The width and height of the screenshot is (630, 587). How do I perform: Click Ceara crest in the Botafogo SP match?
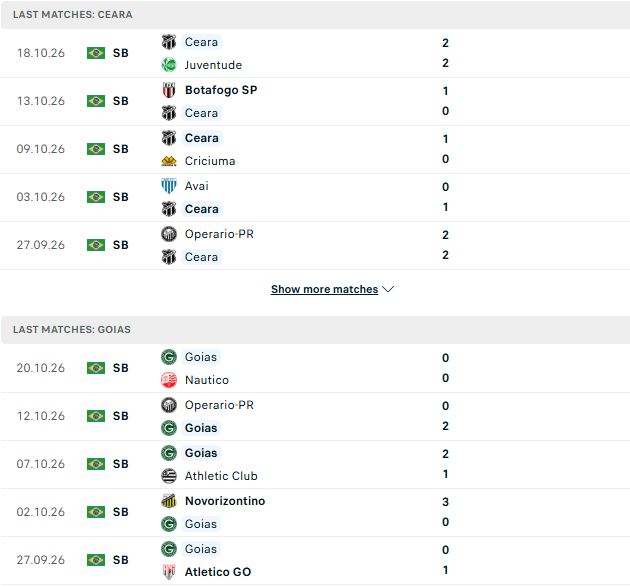(x=169, y=113)
